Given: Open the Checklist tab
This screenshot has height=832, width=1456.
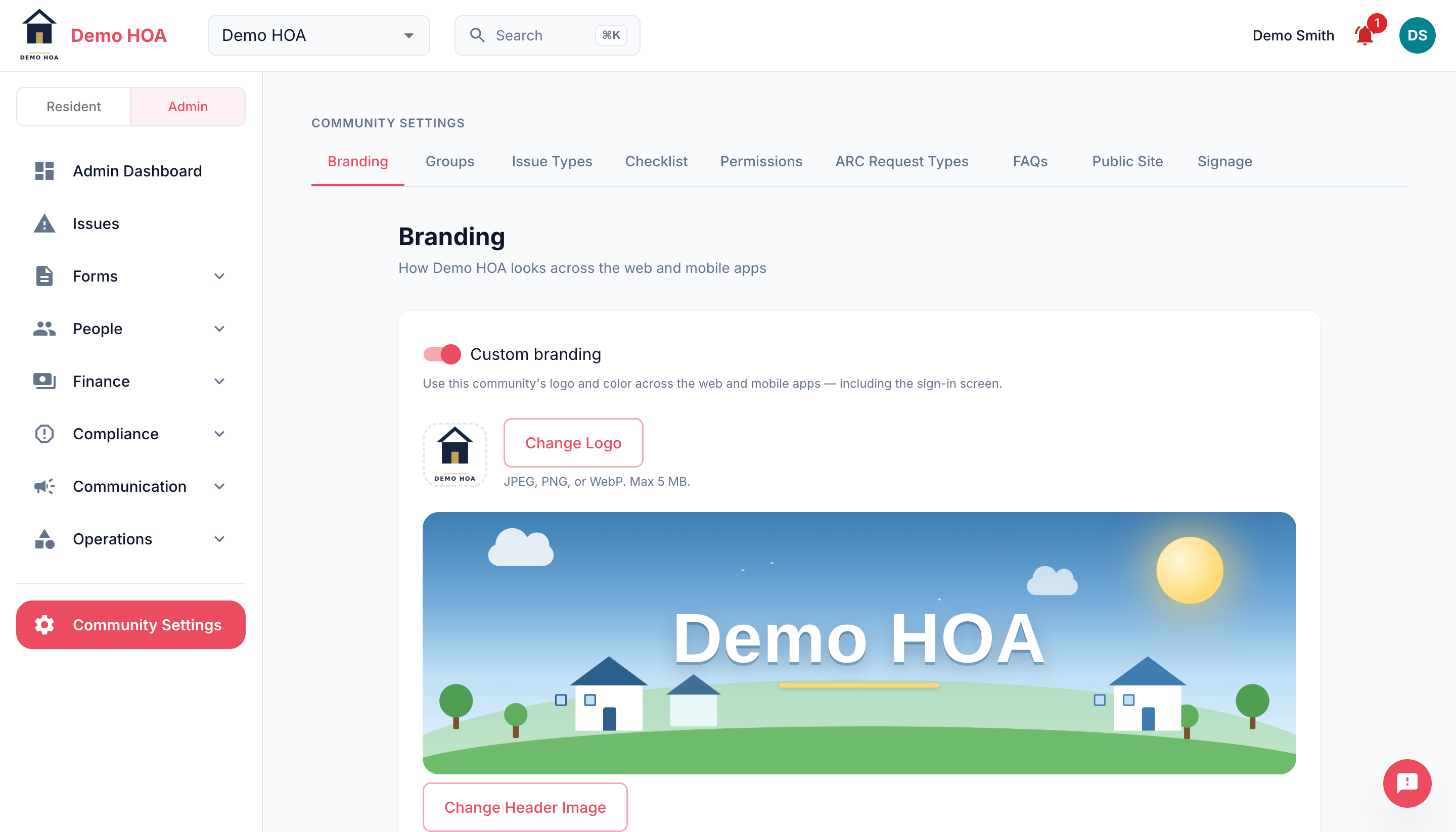Looking at the screenshot, I should tap(657, 161).
